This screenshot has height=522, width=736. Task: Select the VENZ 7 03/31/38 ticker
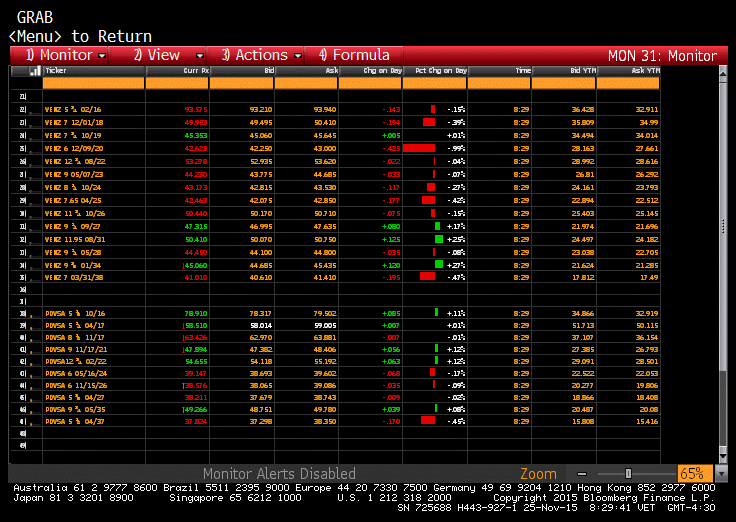click(74, 277)
